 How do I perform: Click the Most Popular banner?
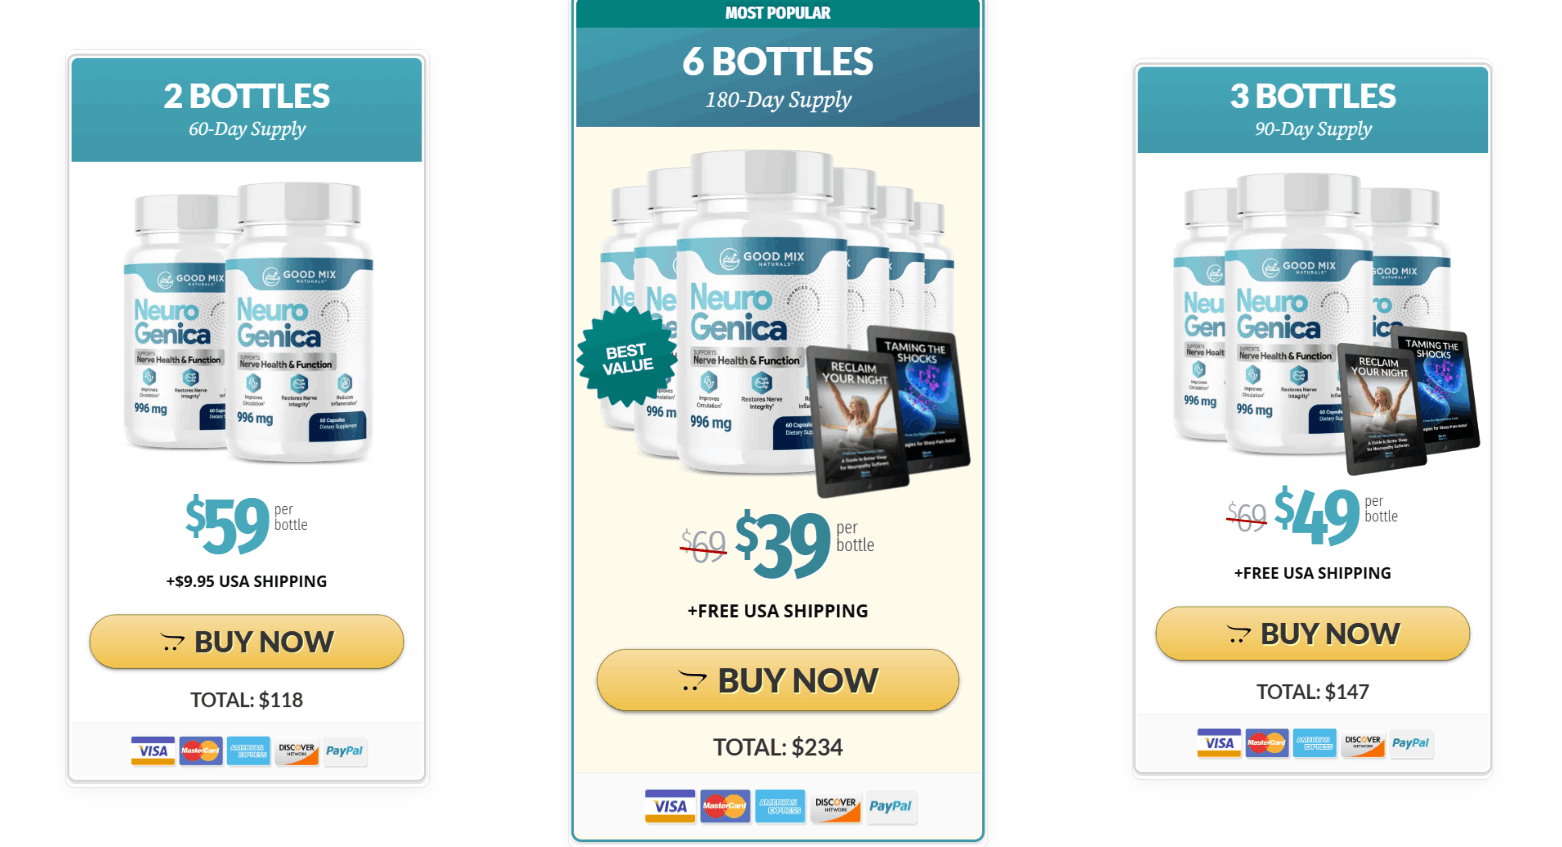[778, 13]
